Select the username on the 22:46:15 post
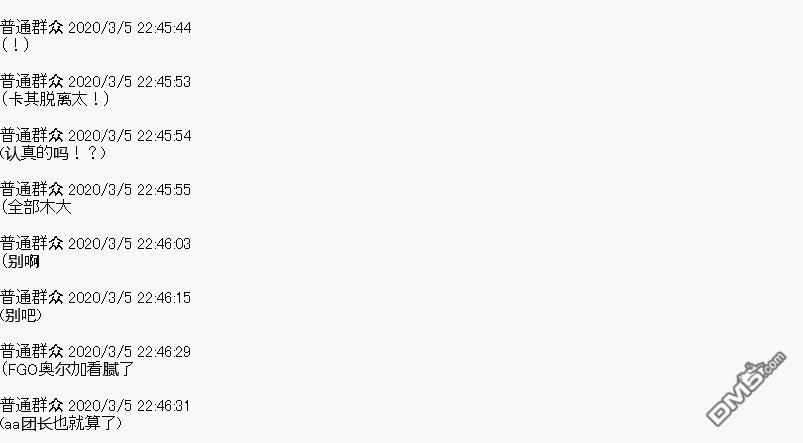The width and height of the screenshot is (803, 443). (x=32, y=298)
